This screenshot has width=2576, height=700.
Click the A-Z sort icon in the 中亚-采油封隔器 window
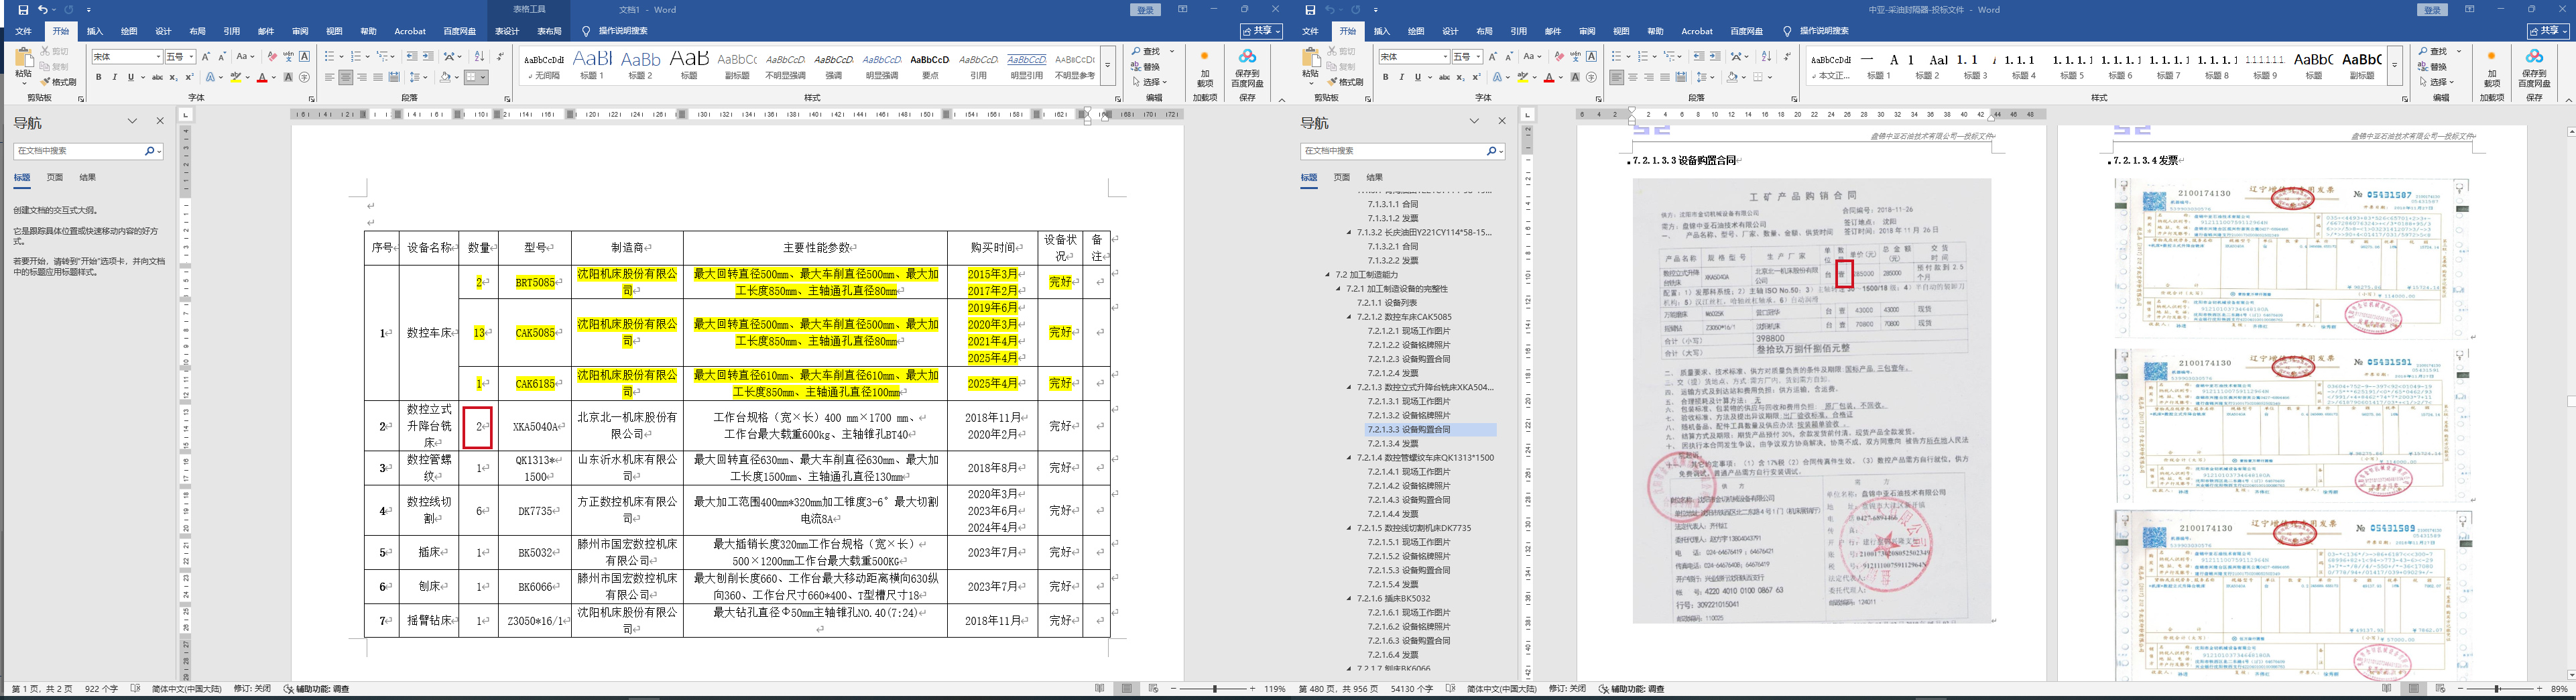1766,57
